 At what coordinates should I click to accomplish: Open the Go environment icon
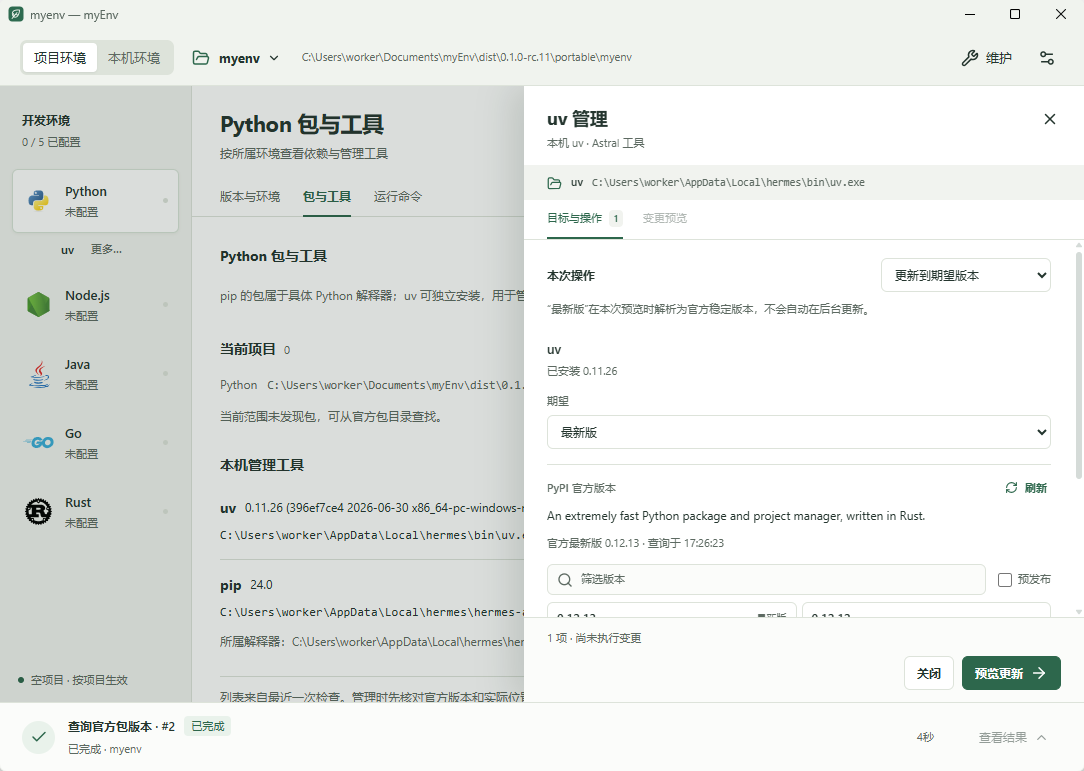click(39, 443)
